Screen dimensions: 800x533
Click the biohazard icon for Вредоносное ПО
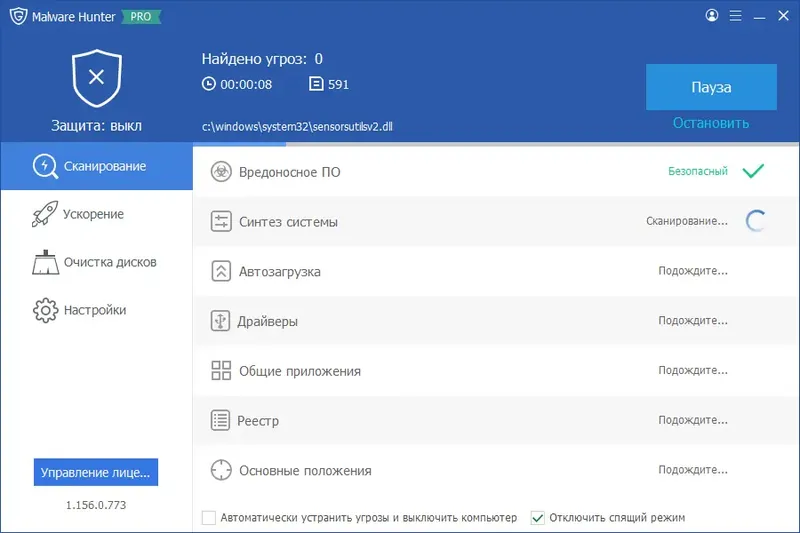click(221, 172)
